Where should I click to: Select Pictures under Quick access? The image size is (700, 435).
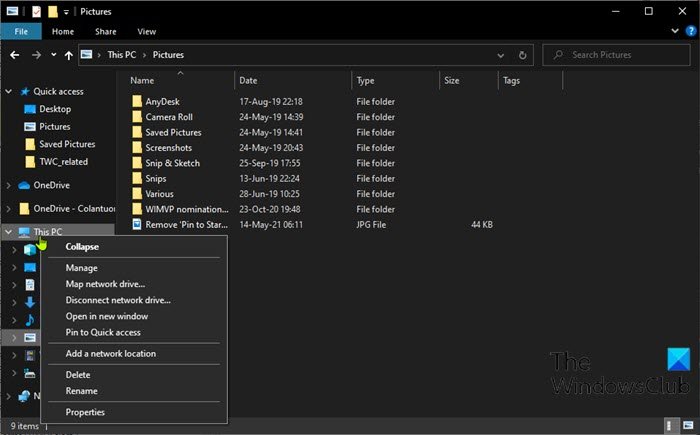54,127
